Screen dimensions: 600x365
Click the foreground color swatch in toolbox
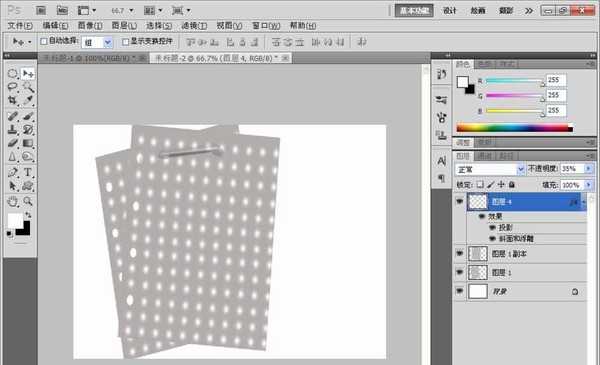coord(15,221)
